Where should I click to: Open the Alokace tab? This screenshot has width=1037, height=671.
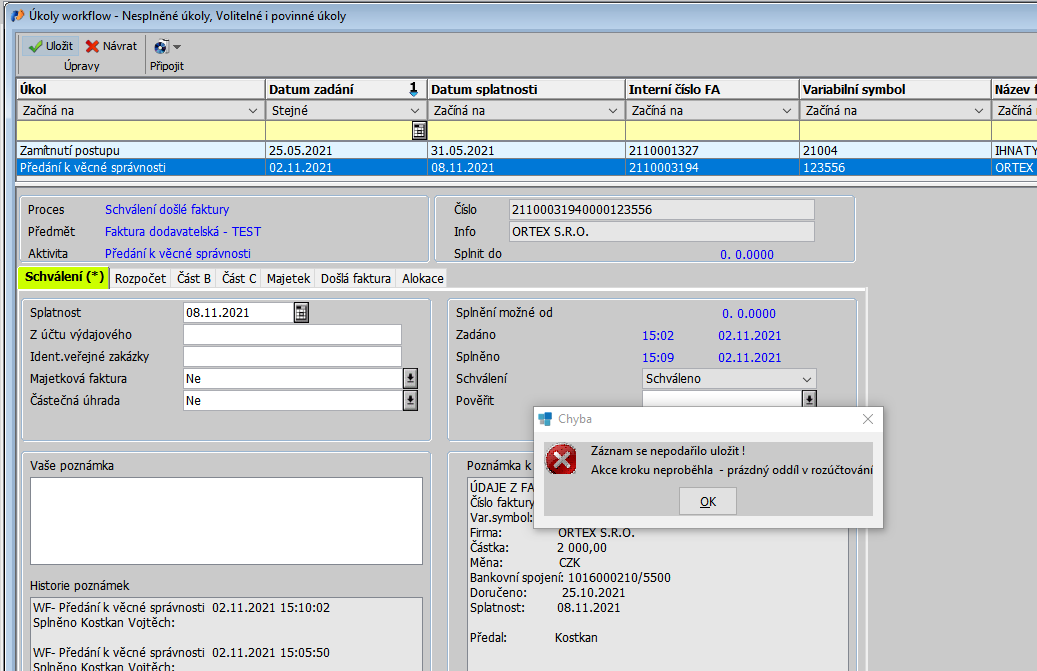422,279
